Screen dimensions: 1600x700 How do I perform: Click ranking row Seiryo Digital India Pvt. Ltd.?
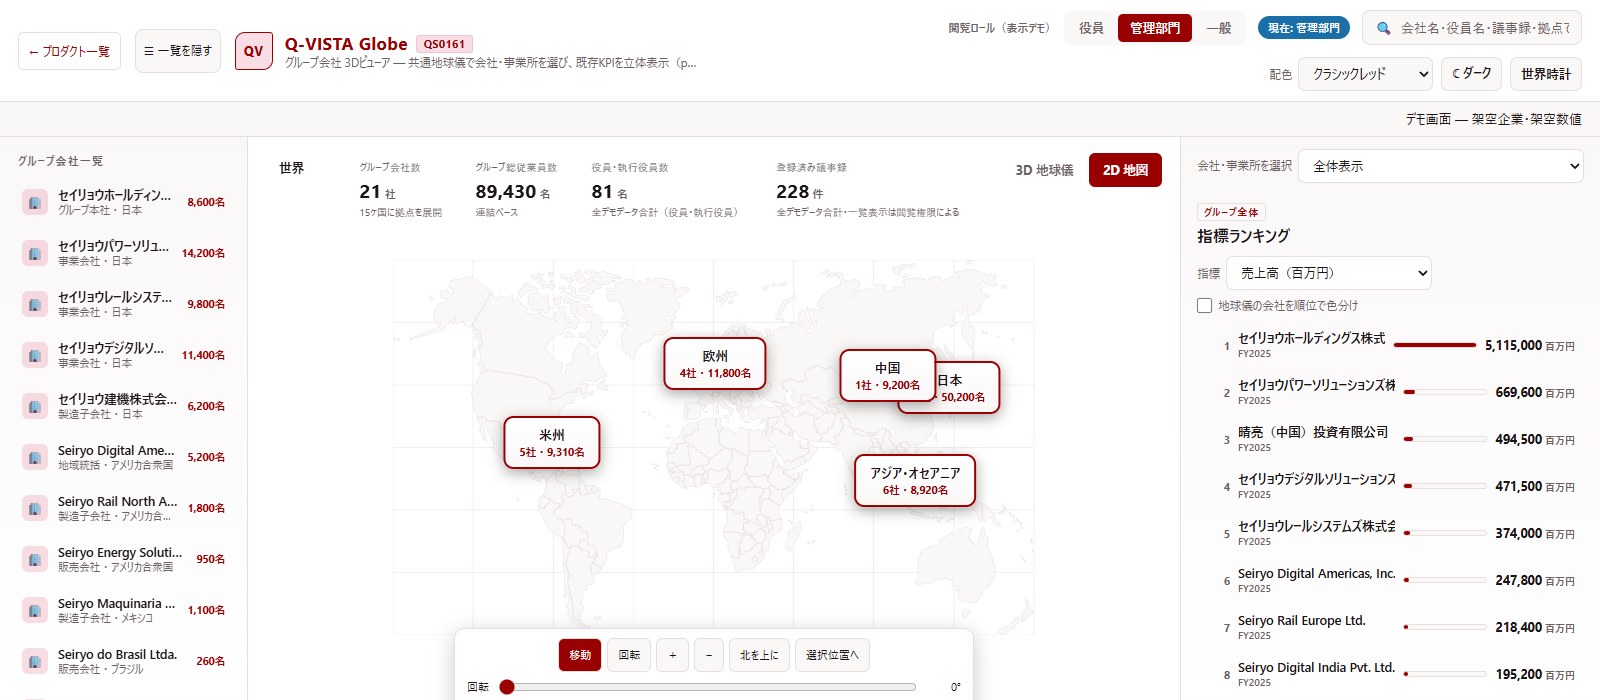[x=1398, y=675]
